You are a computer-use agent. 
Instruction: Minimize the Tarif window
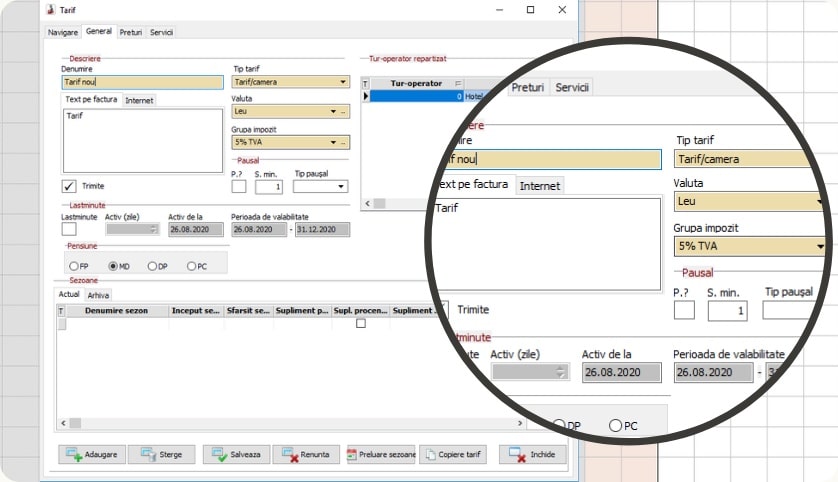coord(499,10)
